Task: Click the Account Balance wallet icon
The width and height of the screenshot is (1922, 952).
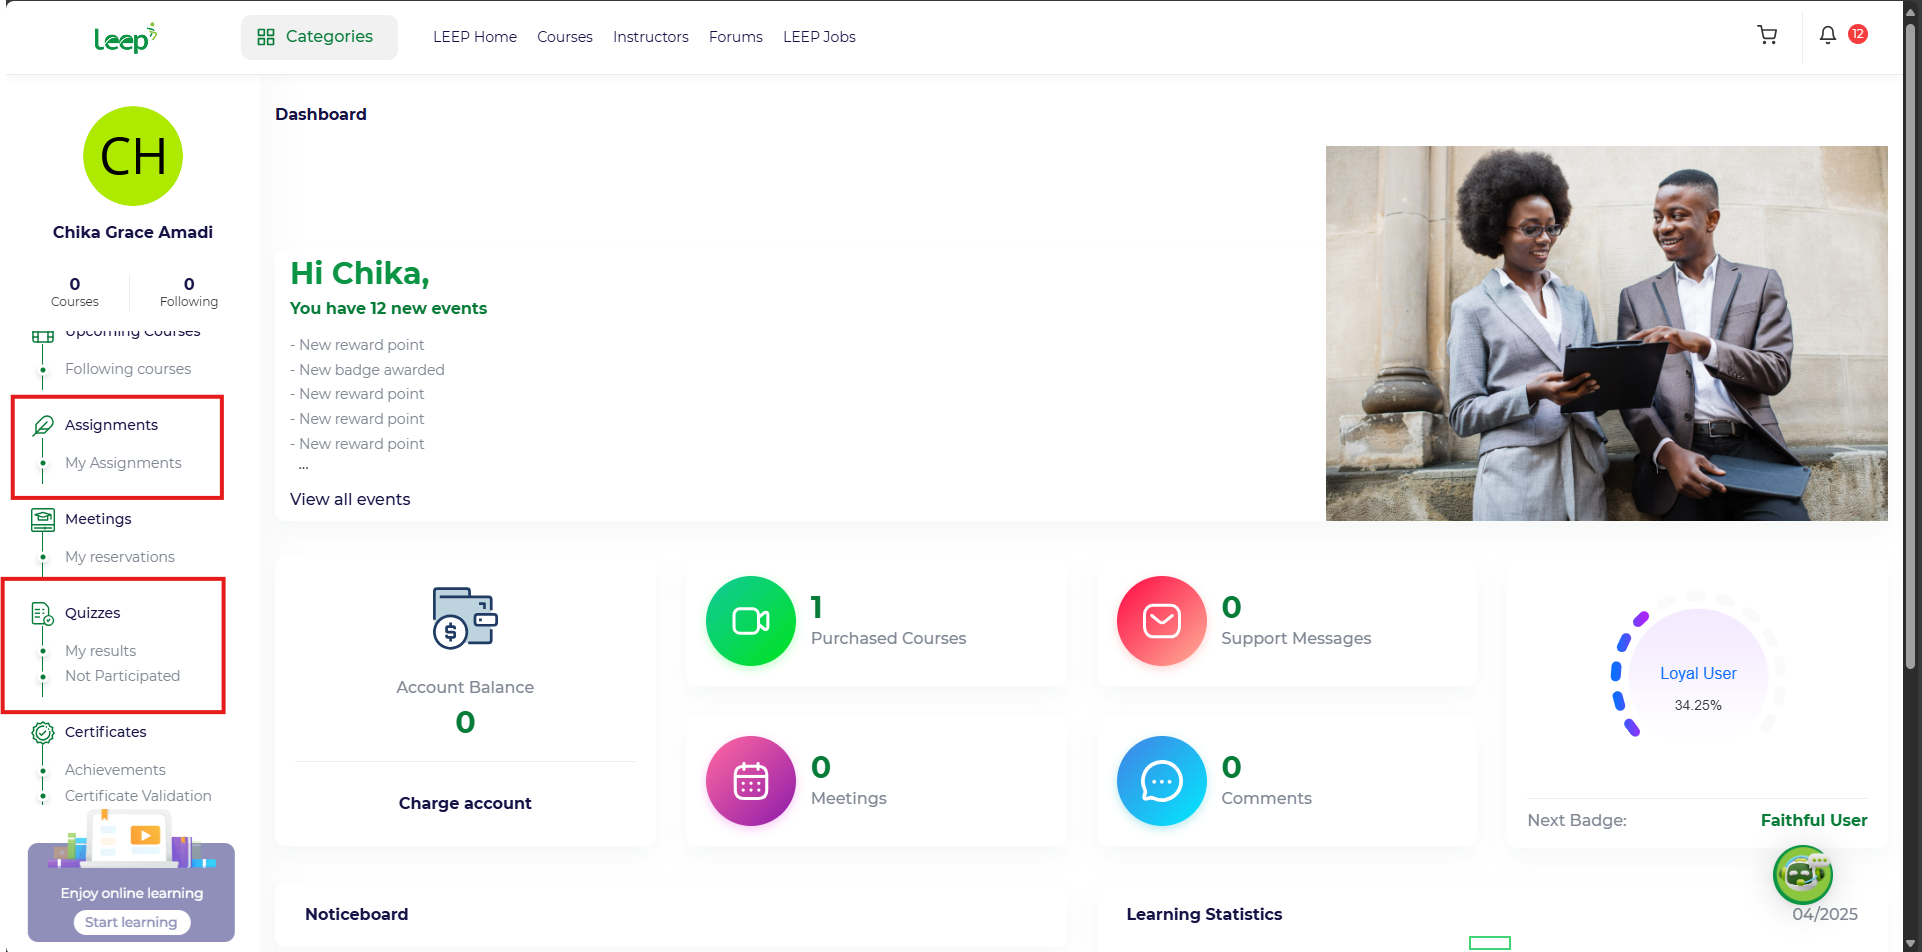Action: point(465,618)
